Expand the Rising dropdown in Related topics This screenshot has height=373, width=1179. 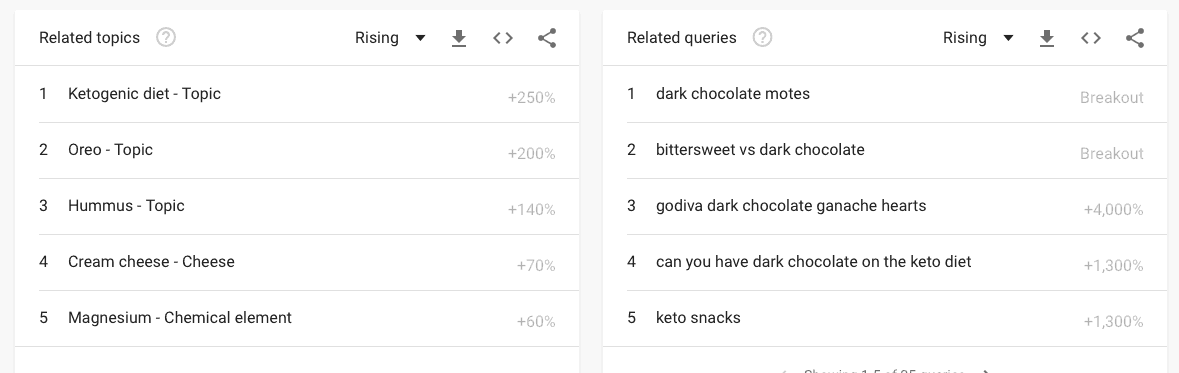click(390, 38)
